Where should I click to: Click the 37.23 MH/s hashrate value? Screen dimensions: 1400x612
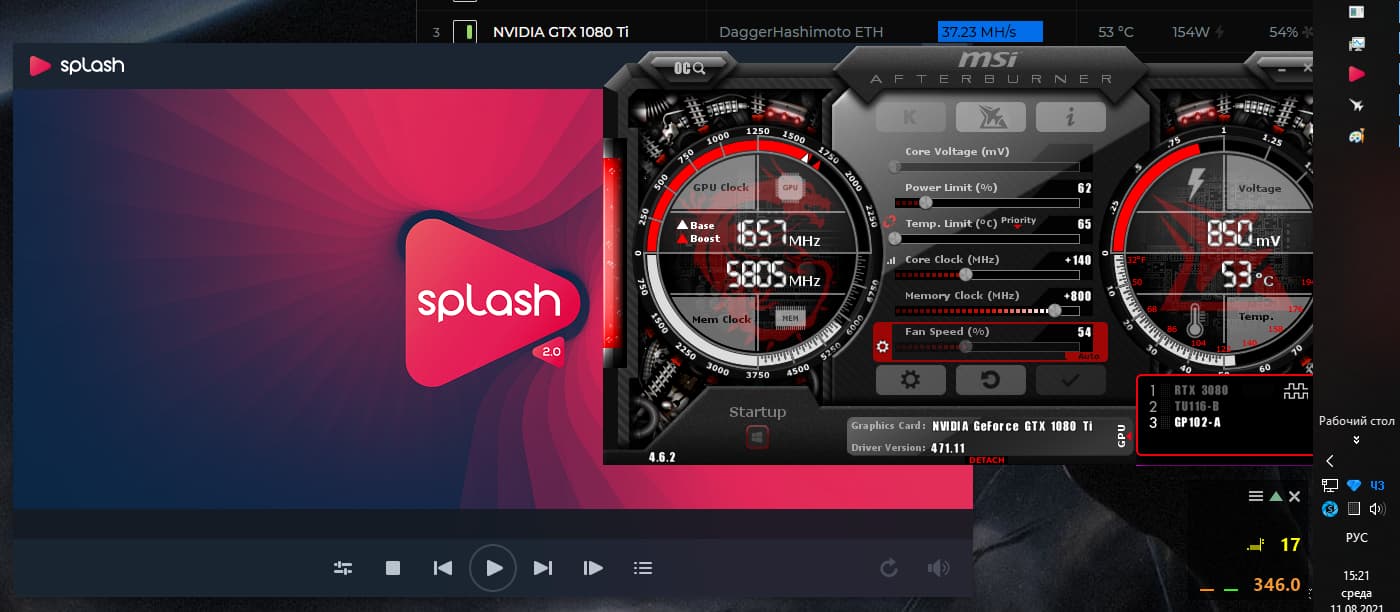point(990,32)
